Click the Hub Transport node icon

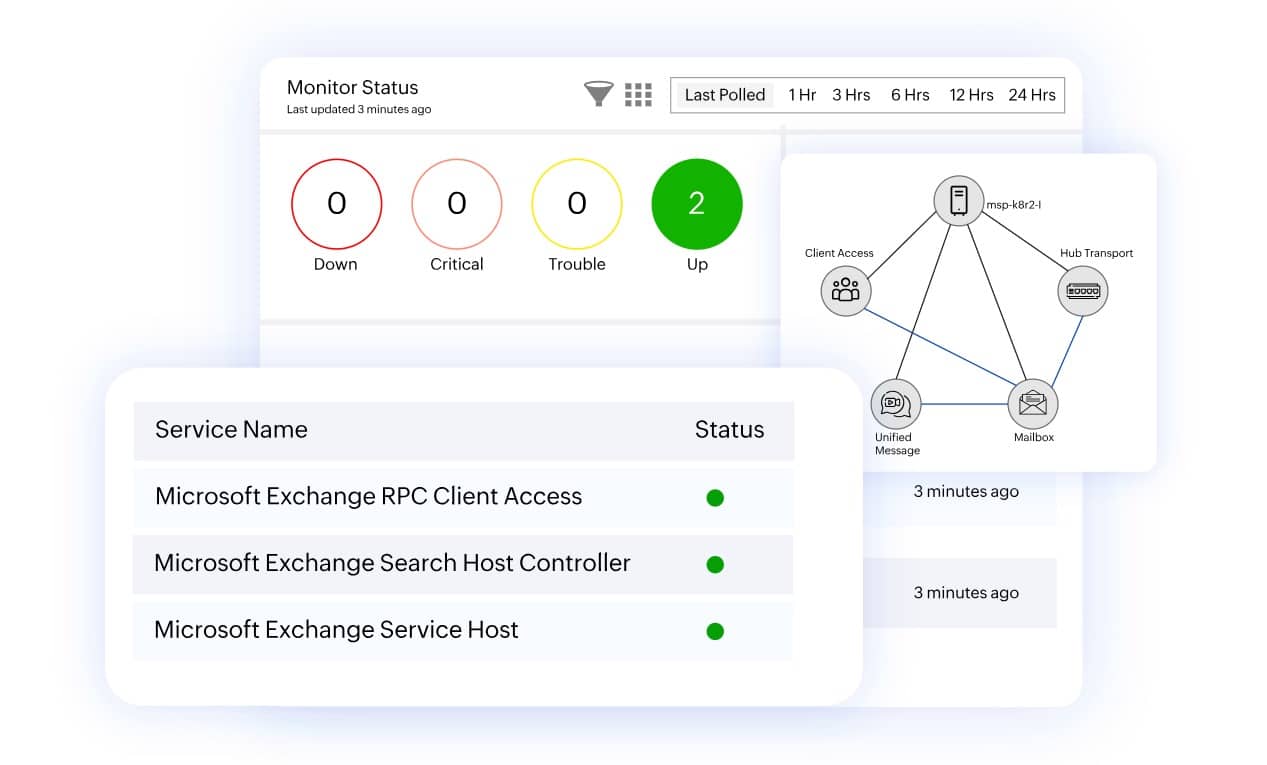pyautogui.click(x=1083, y=291)
